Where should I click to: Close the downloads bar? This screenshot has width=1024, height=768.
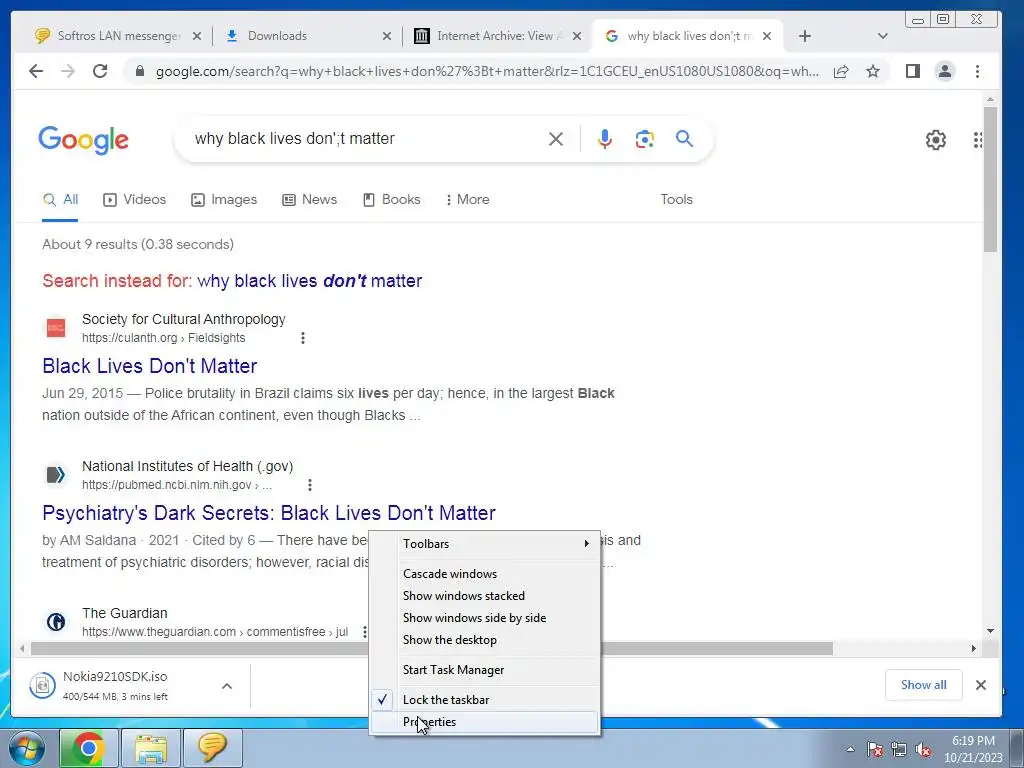(x=980, y=684)
